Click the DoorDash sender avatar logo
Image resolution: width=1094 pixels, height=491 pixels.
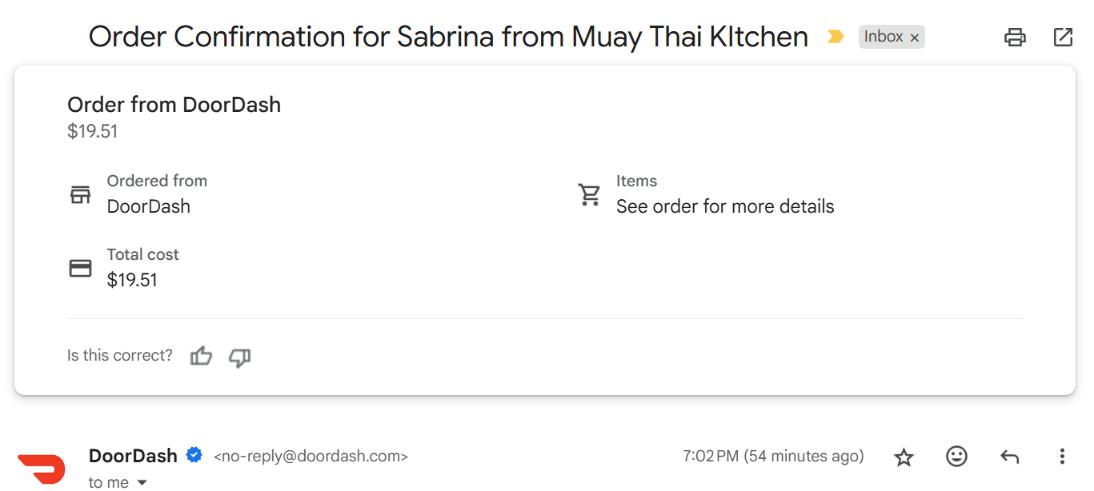41,467
